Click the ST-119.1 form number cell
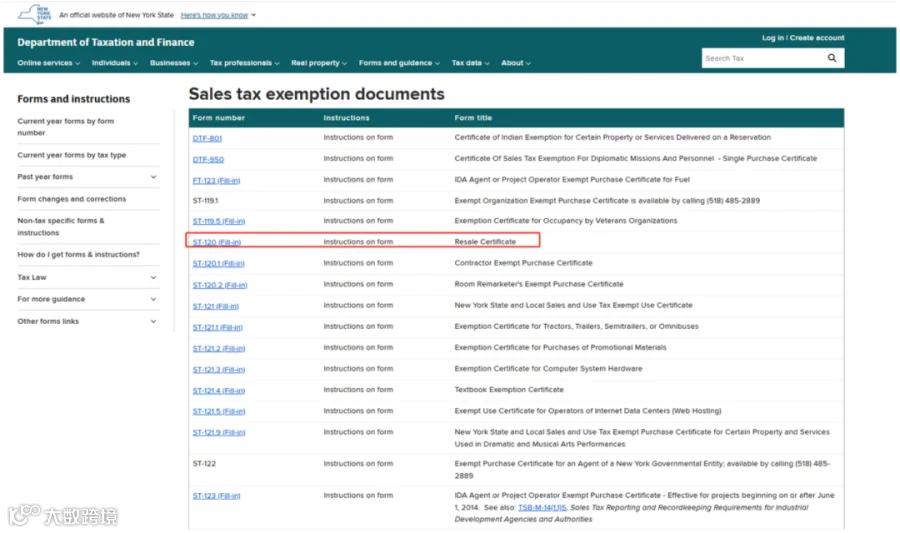 pos(205,201)
